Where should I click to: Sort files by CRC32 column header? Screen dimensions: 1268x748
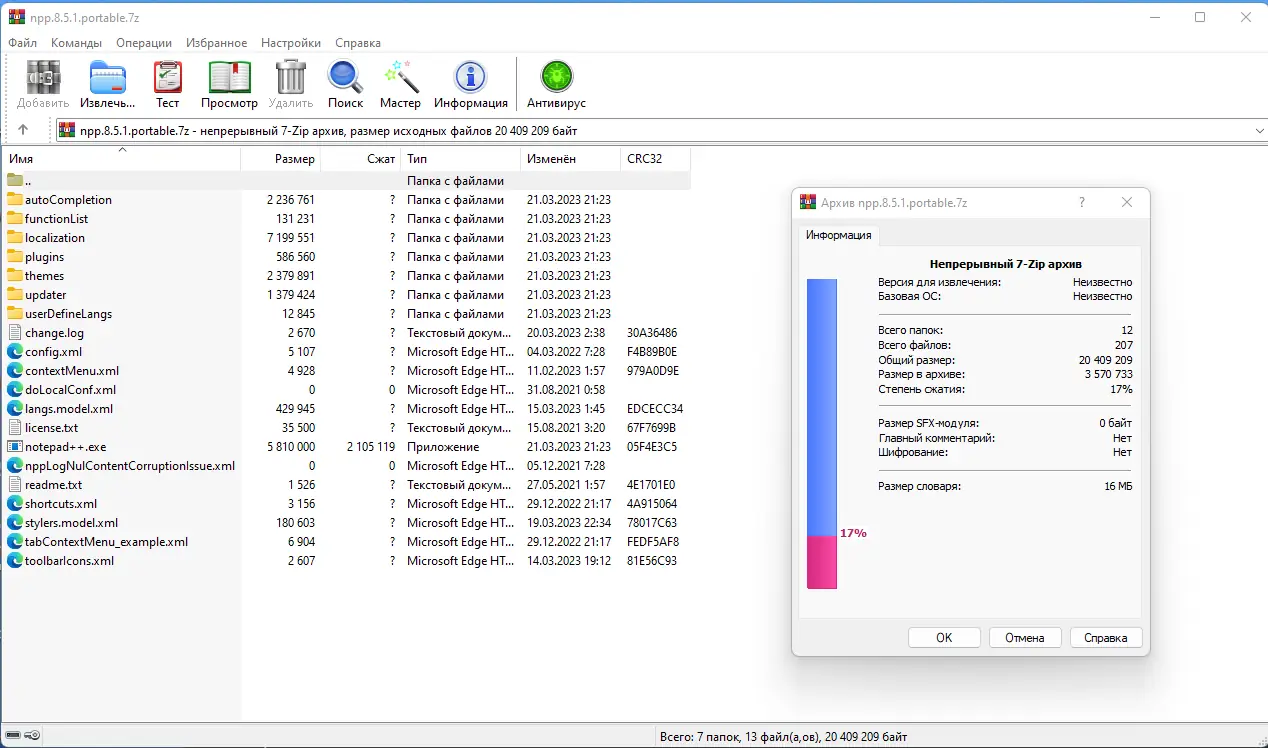point(656,159)
